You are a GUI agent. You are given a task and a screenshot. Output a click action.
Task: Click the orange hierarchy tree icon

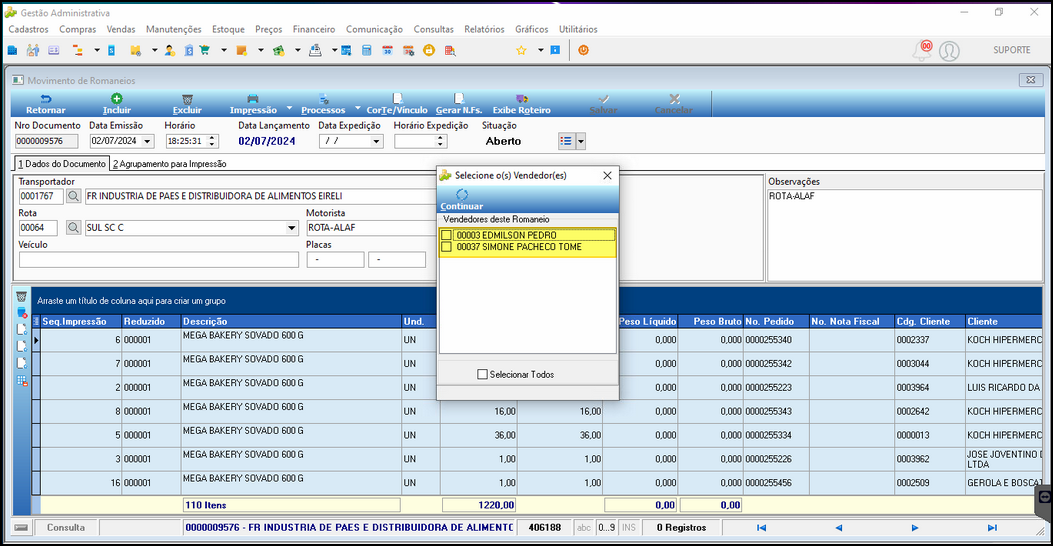pos(77,50)
